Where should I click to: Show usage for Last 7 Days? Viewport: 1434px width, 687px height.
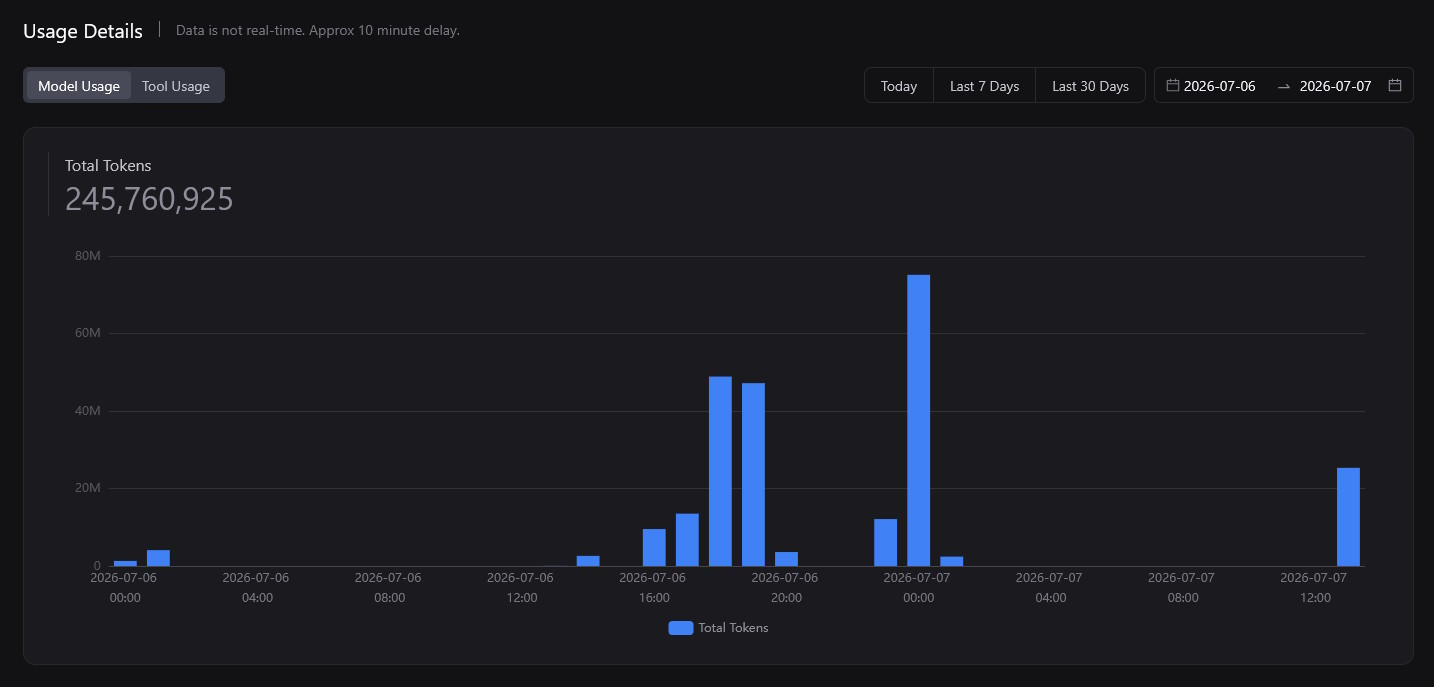985,86
